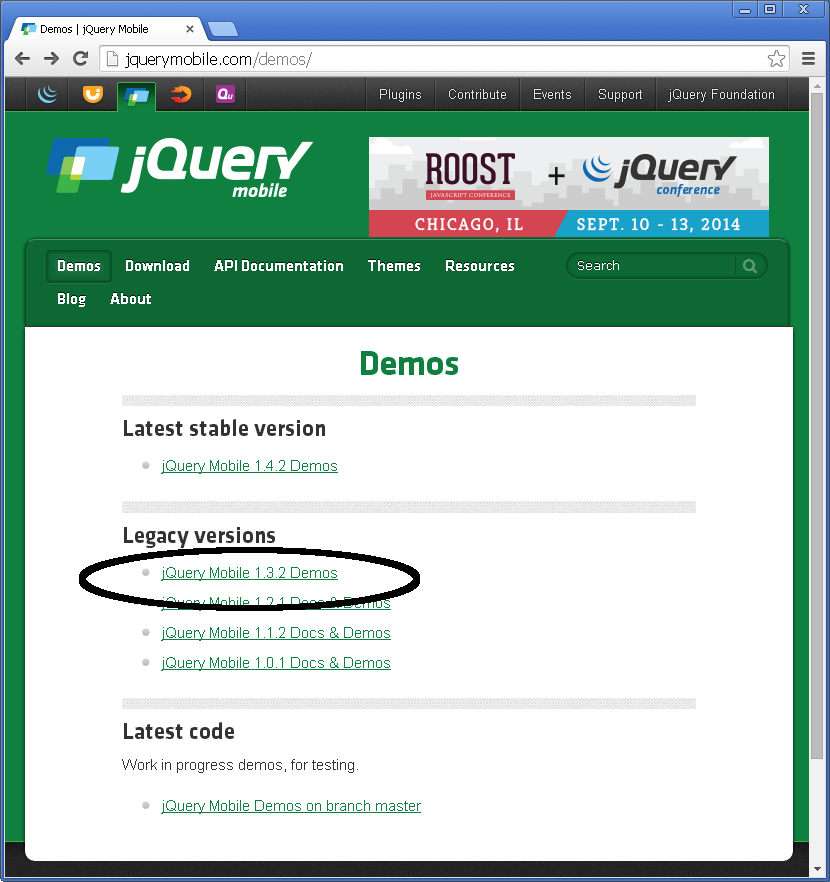Go back to the previous page

coord(22,58)
